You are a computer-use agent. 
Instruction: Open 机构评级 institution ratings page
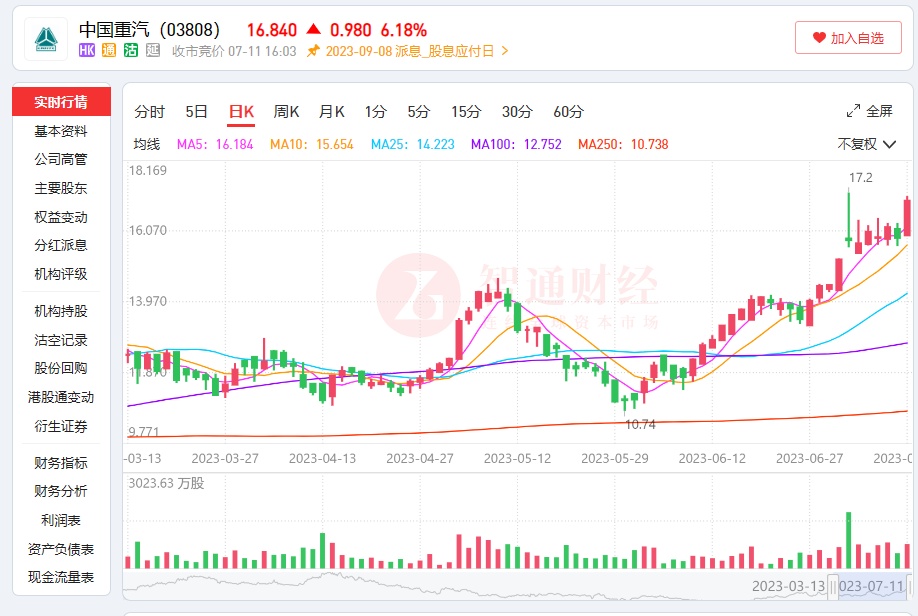[61, 274]
